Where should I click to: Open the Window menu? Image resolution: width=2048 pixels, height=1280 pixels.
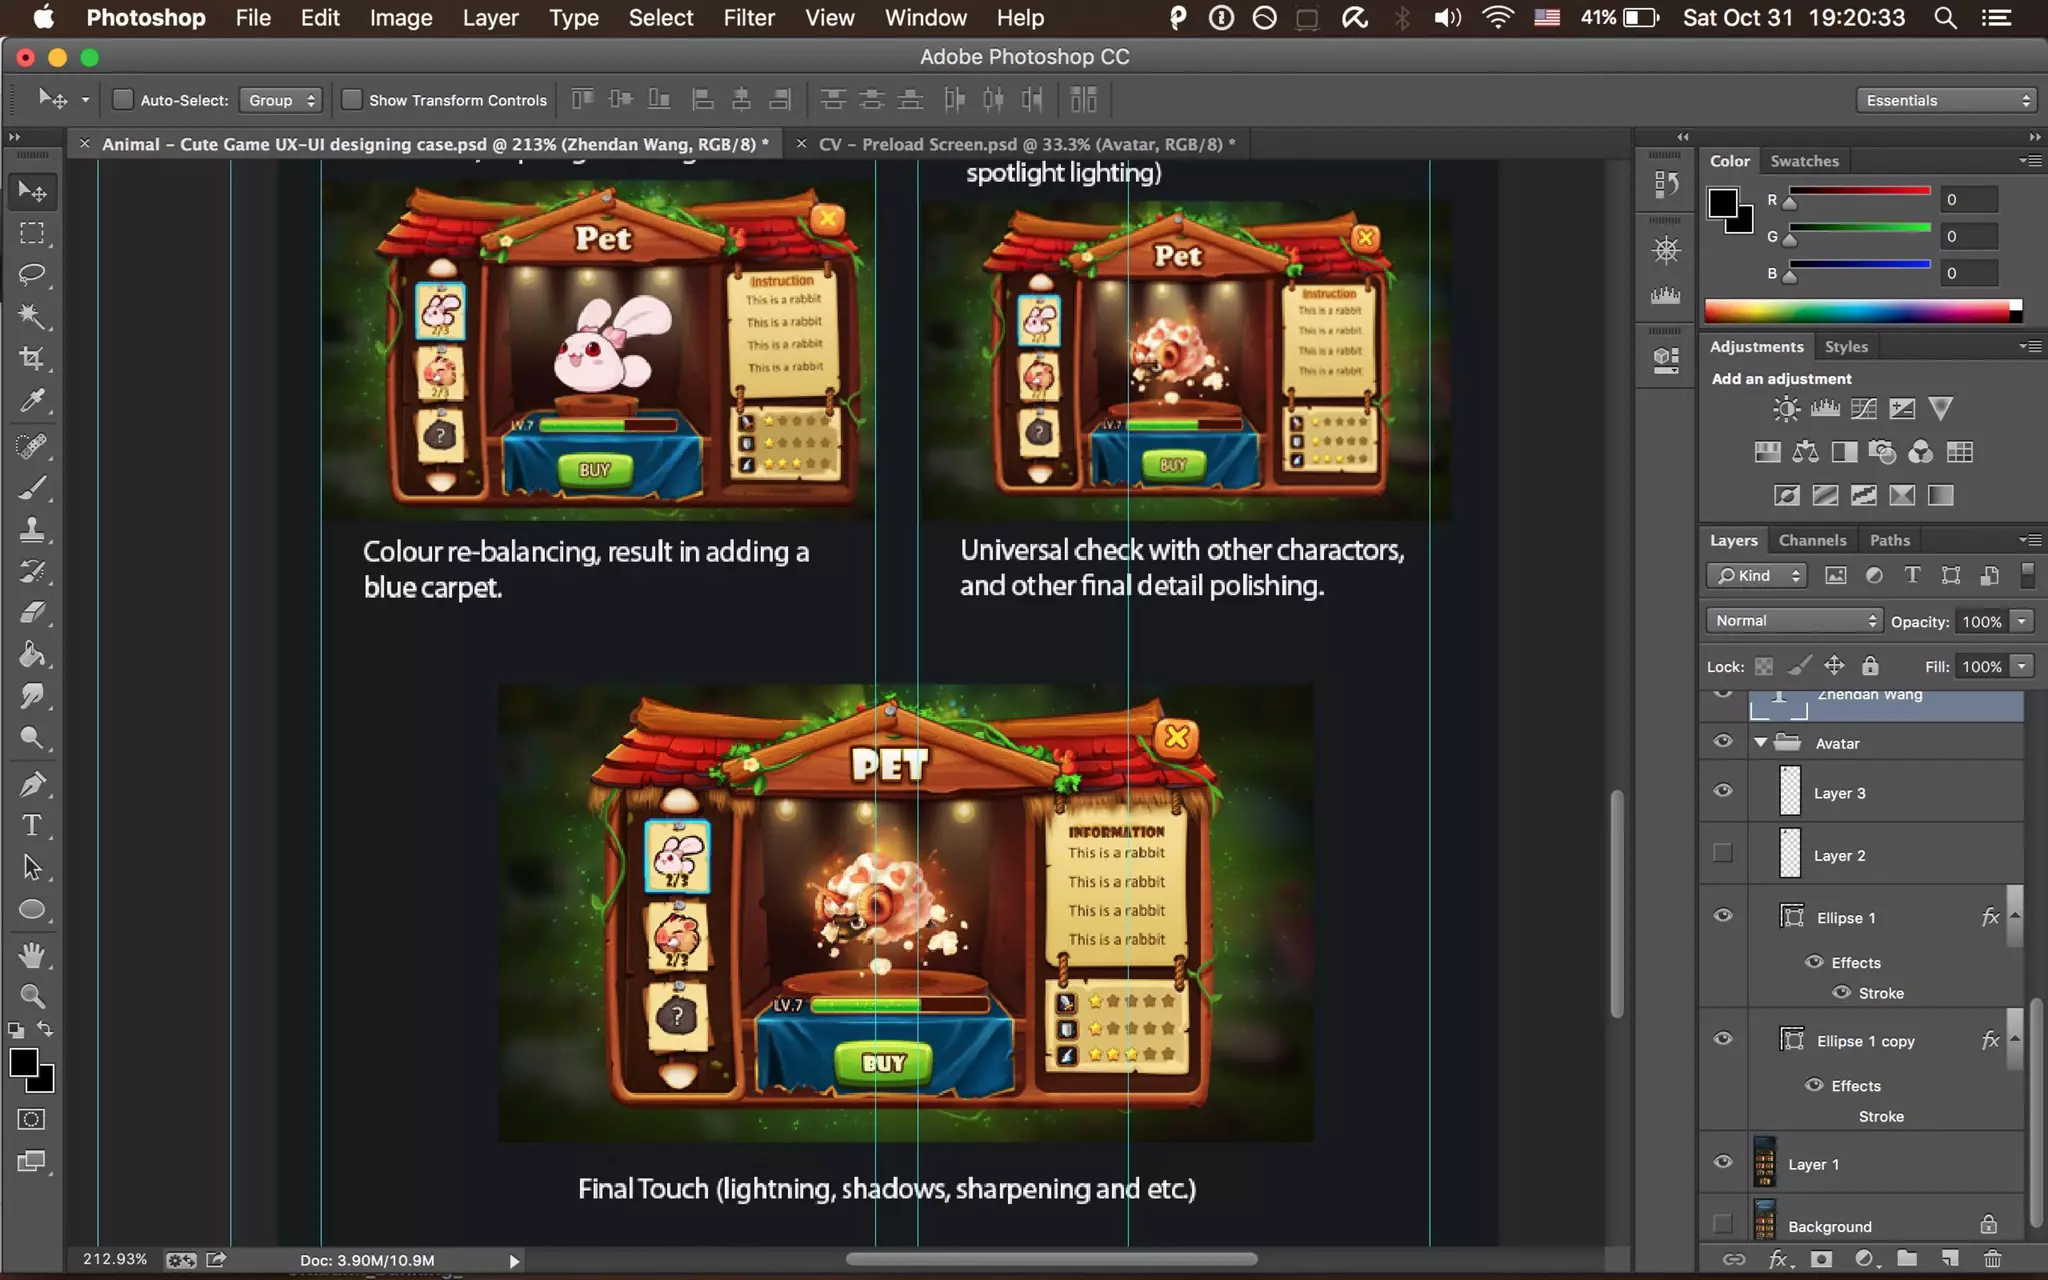tap(925, 18)
